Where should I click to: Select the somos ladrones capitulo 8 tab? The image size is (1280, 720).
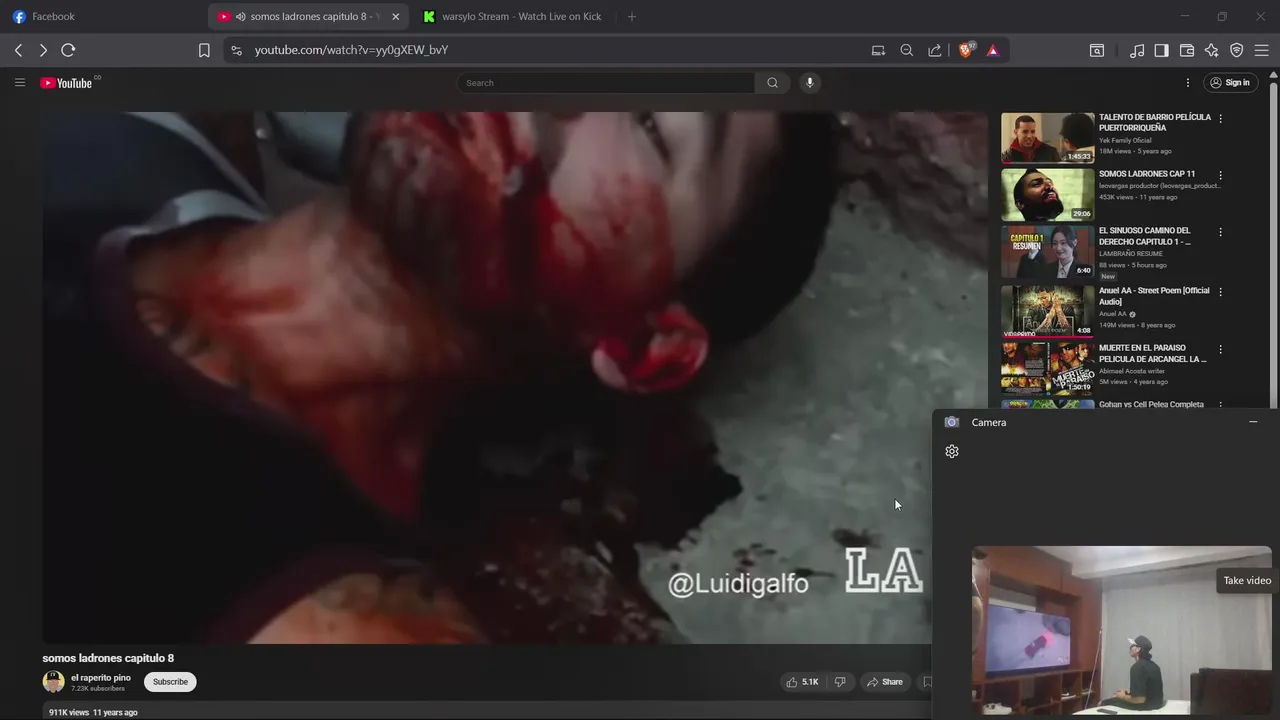[x=308, y=17]
